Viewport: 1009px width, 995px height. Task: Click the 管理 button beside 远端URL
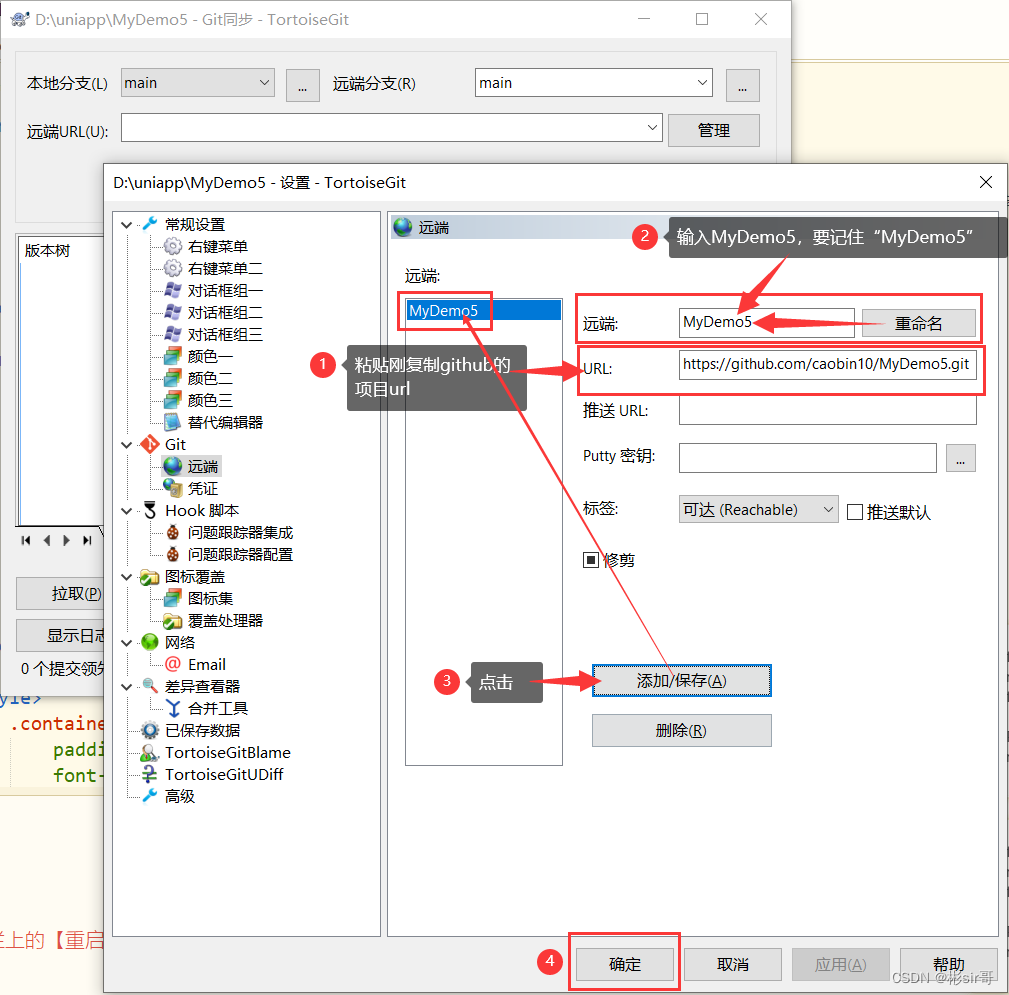click(713, 130)
